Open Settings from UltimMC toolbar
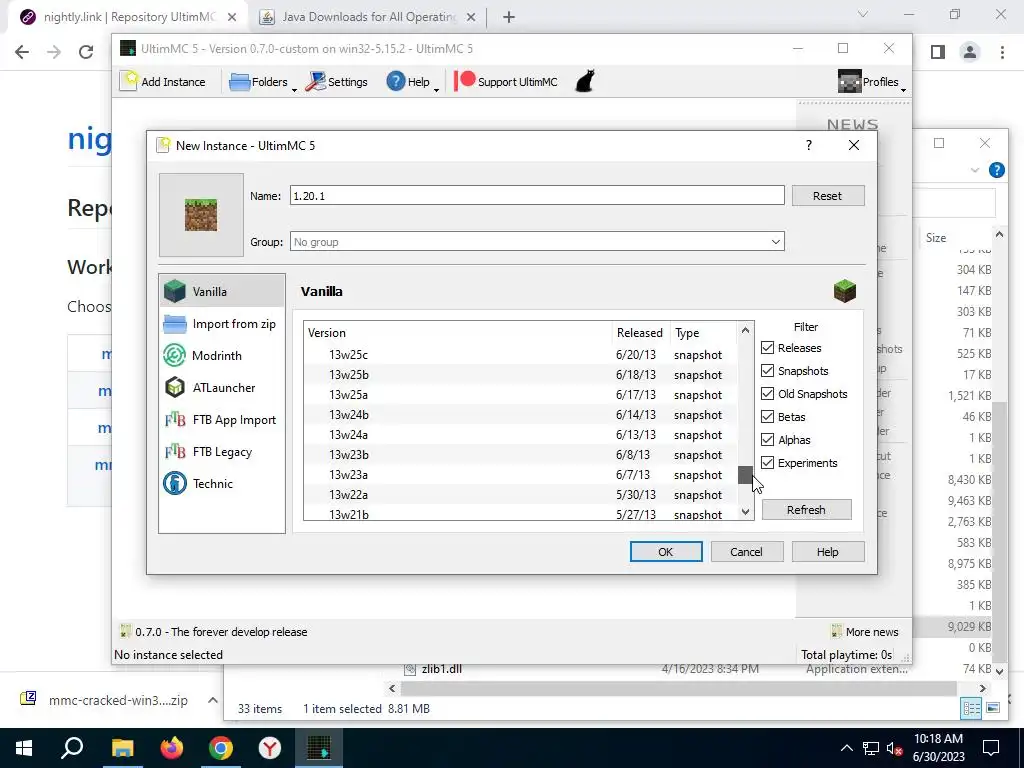The width and height of the screenshot is (1024, 768). 337,82
